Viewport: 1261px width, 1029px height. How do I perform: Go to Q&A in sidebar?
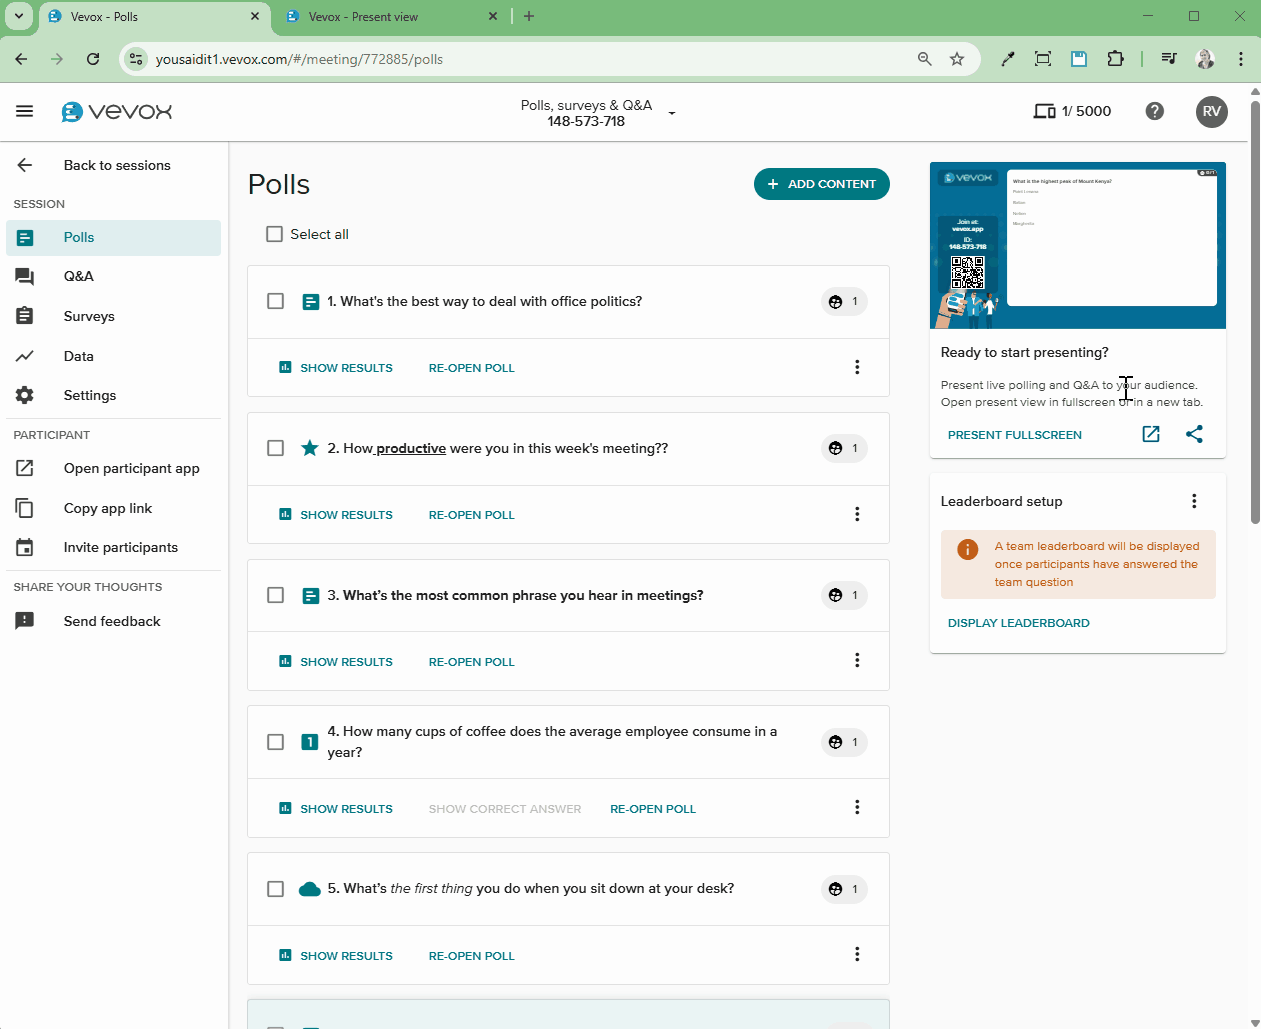(78, 276)
